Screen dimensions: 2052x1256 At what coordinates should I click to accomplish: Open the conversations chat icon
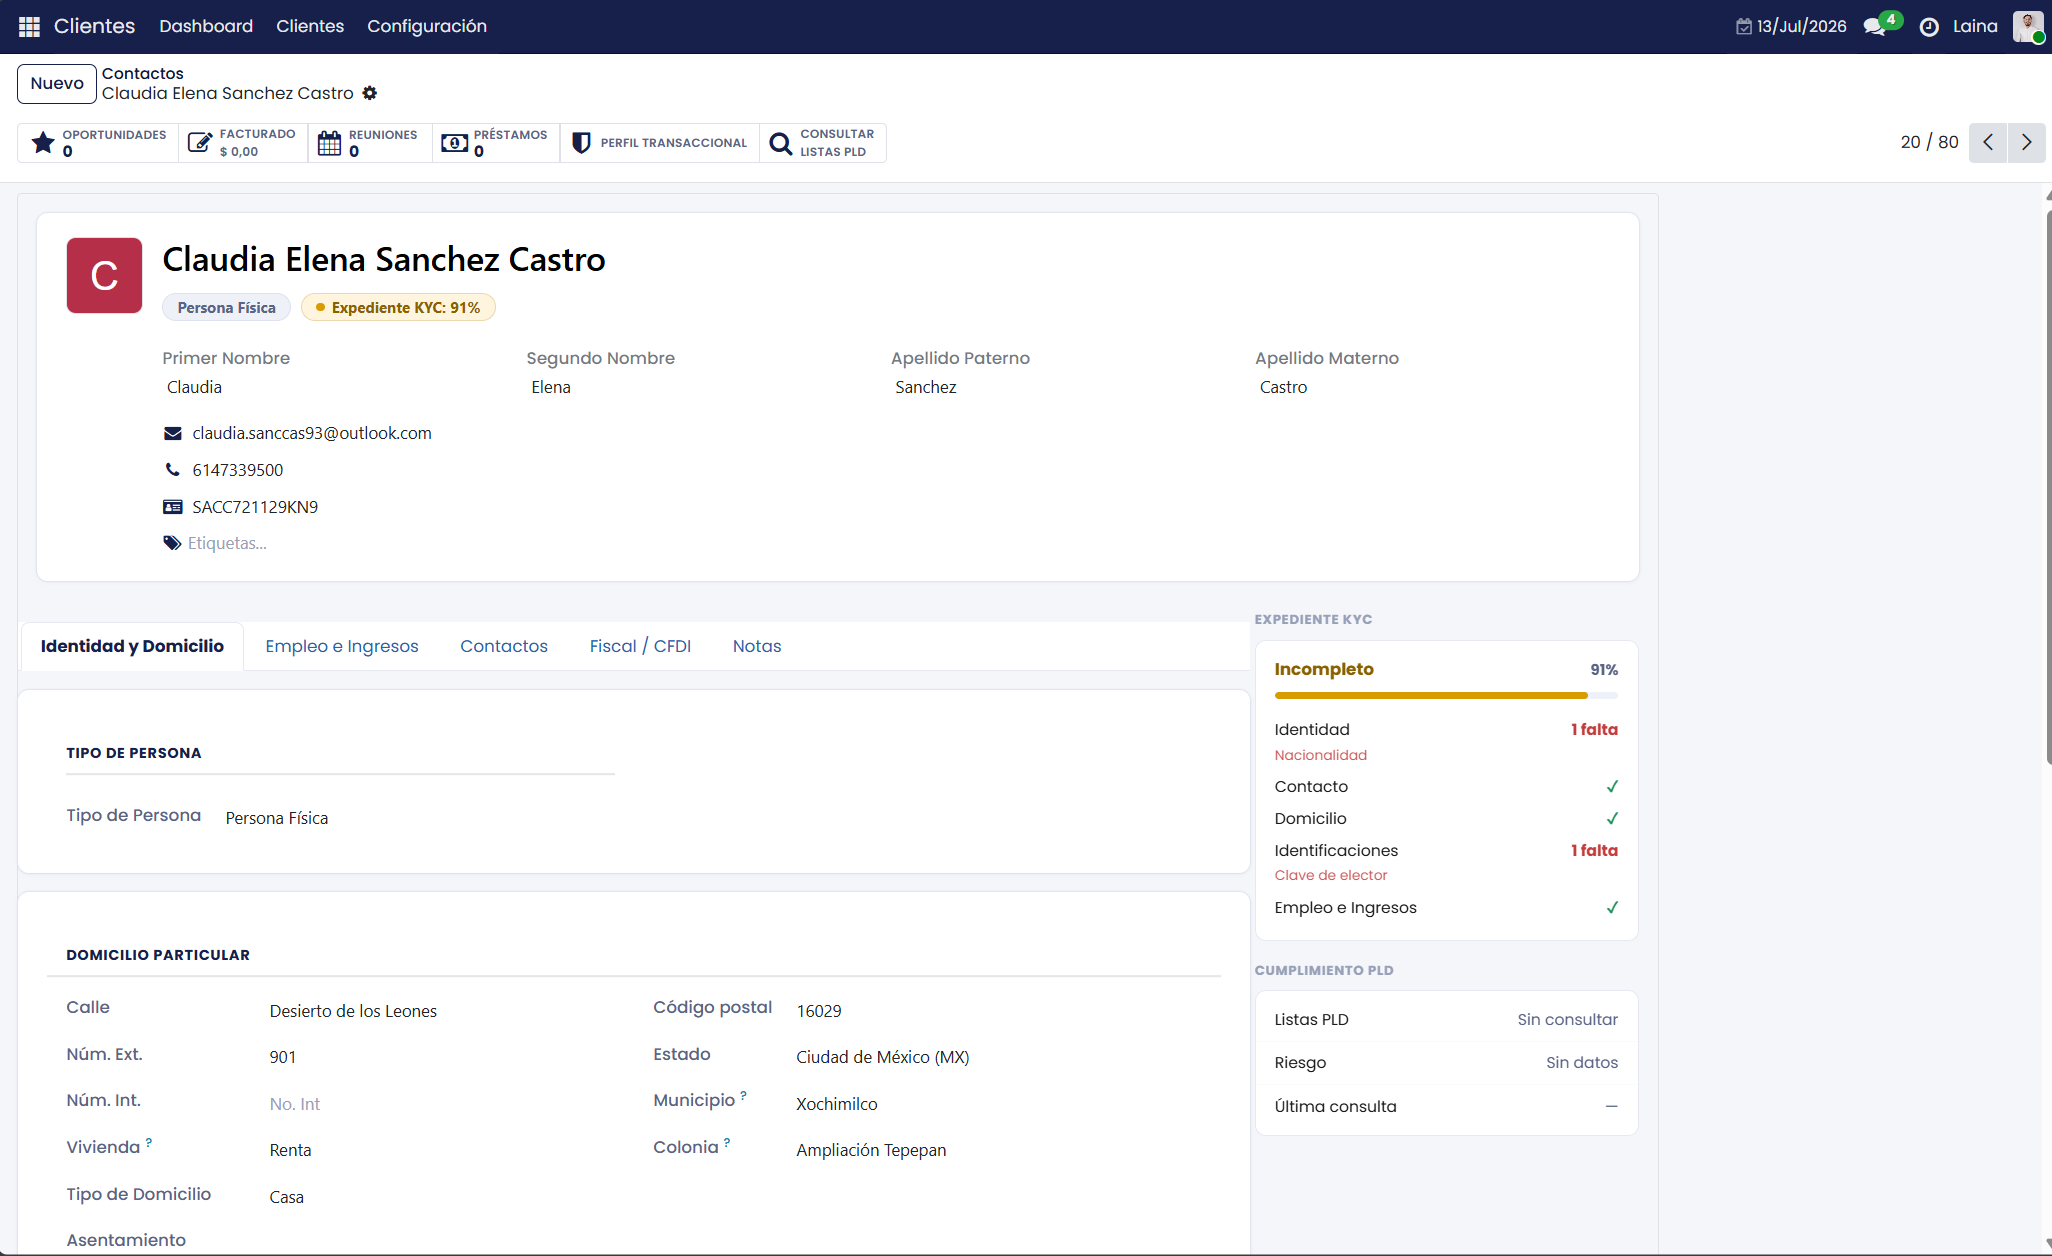(x=1876, y=27)
